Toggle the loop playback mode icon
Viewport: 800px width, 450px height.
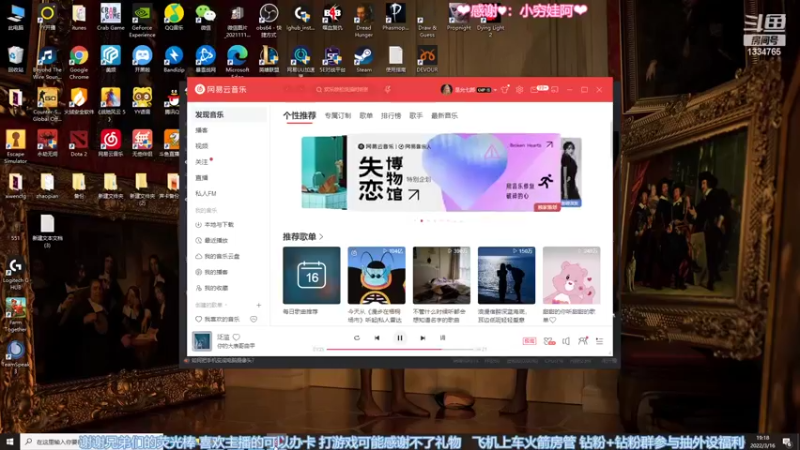357,338
